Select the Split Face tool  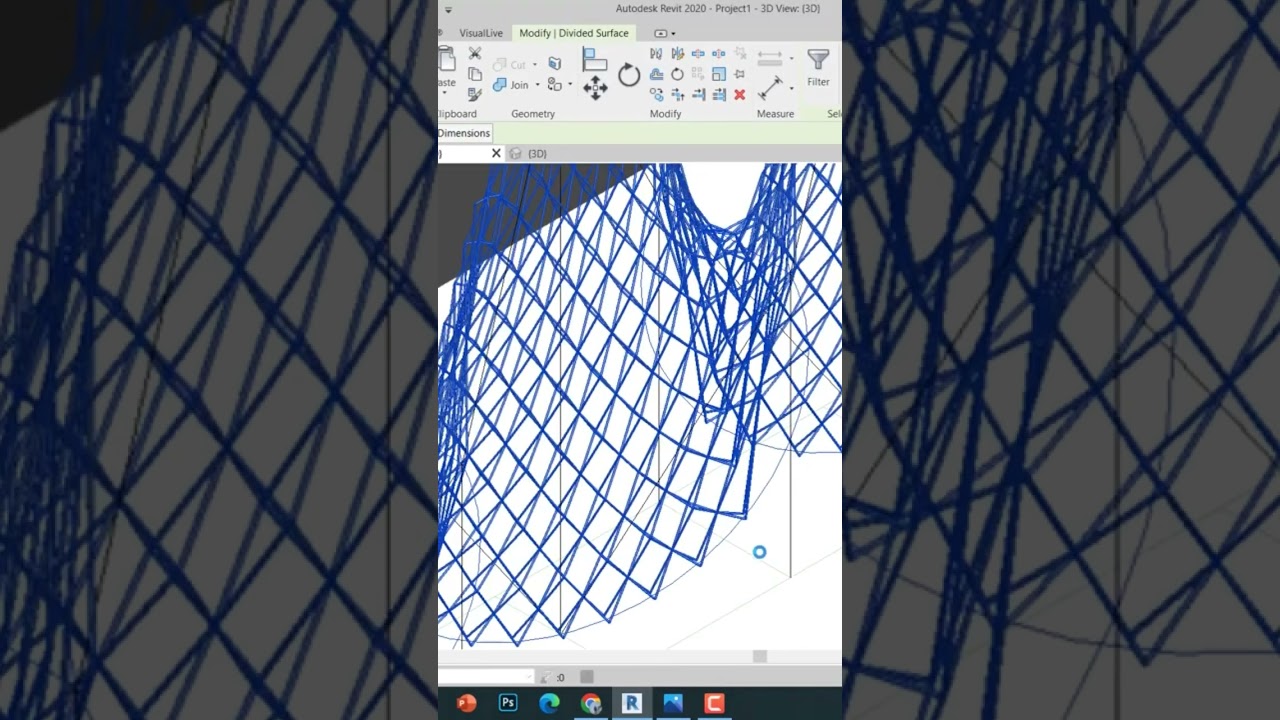(x=555, y=64)
